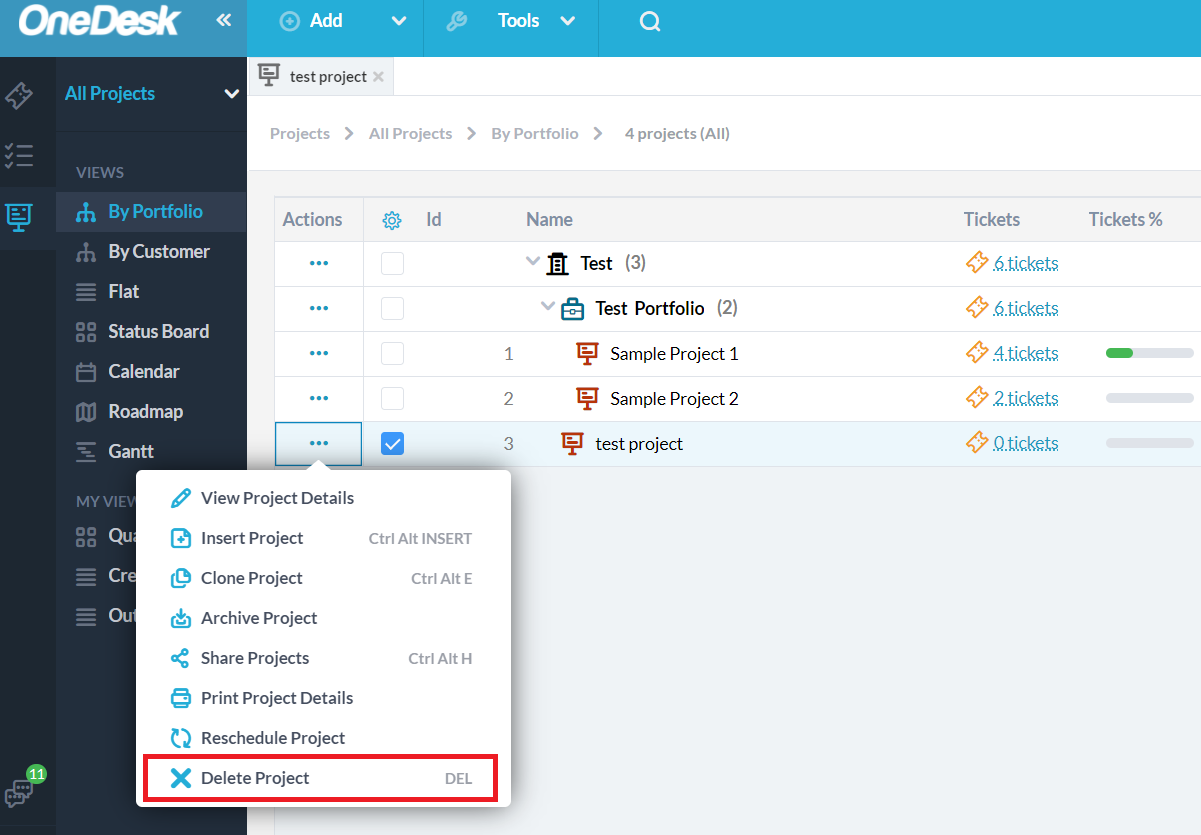Open actions menu for Sample Project 2
The image size is (1201, 835).
coord(319,399)
